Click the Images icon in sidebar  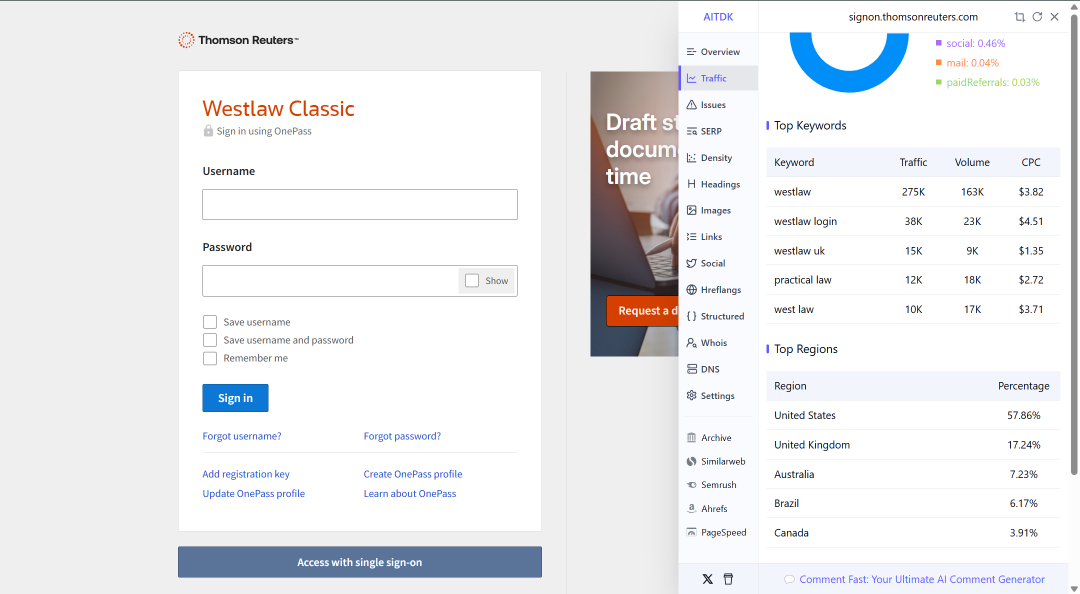[692, 210]
